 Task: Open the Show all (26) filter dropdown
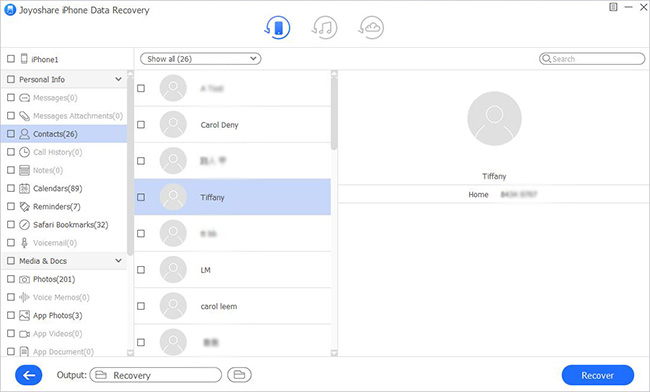[201, 59]
